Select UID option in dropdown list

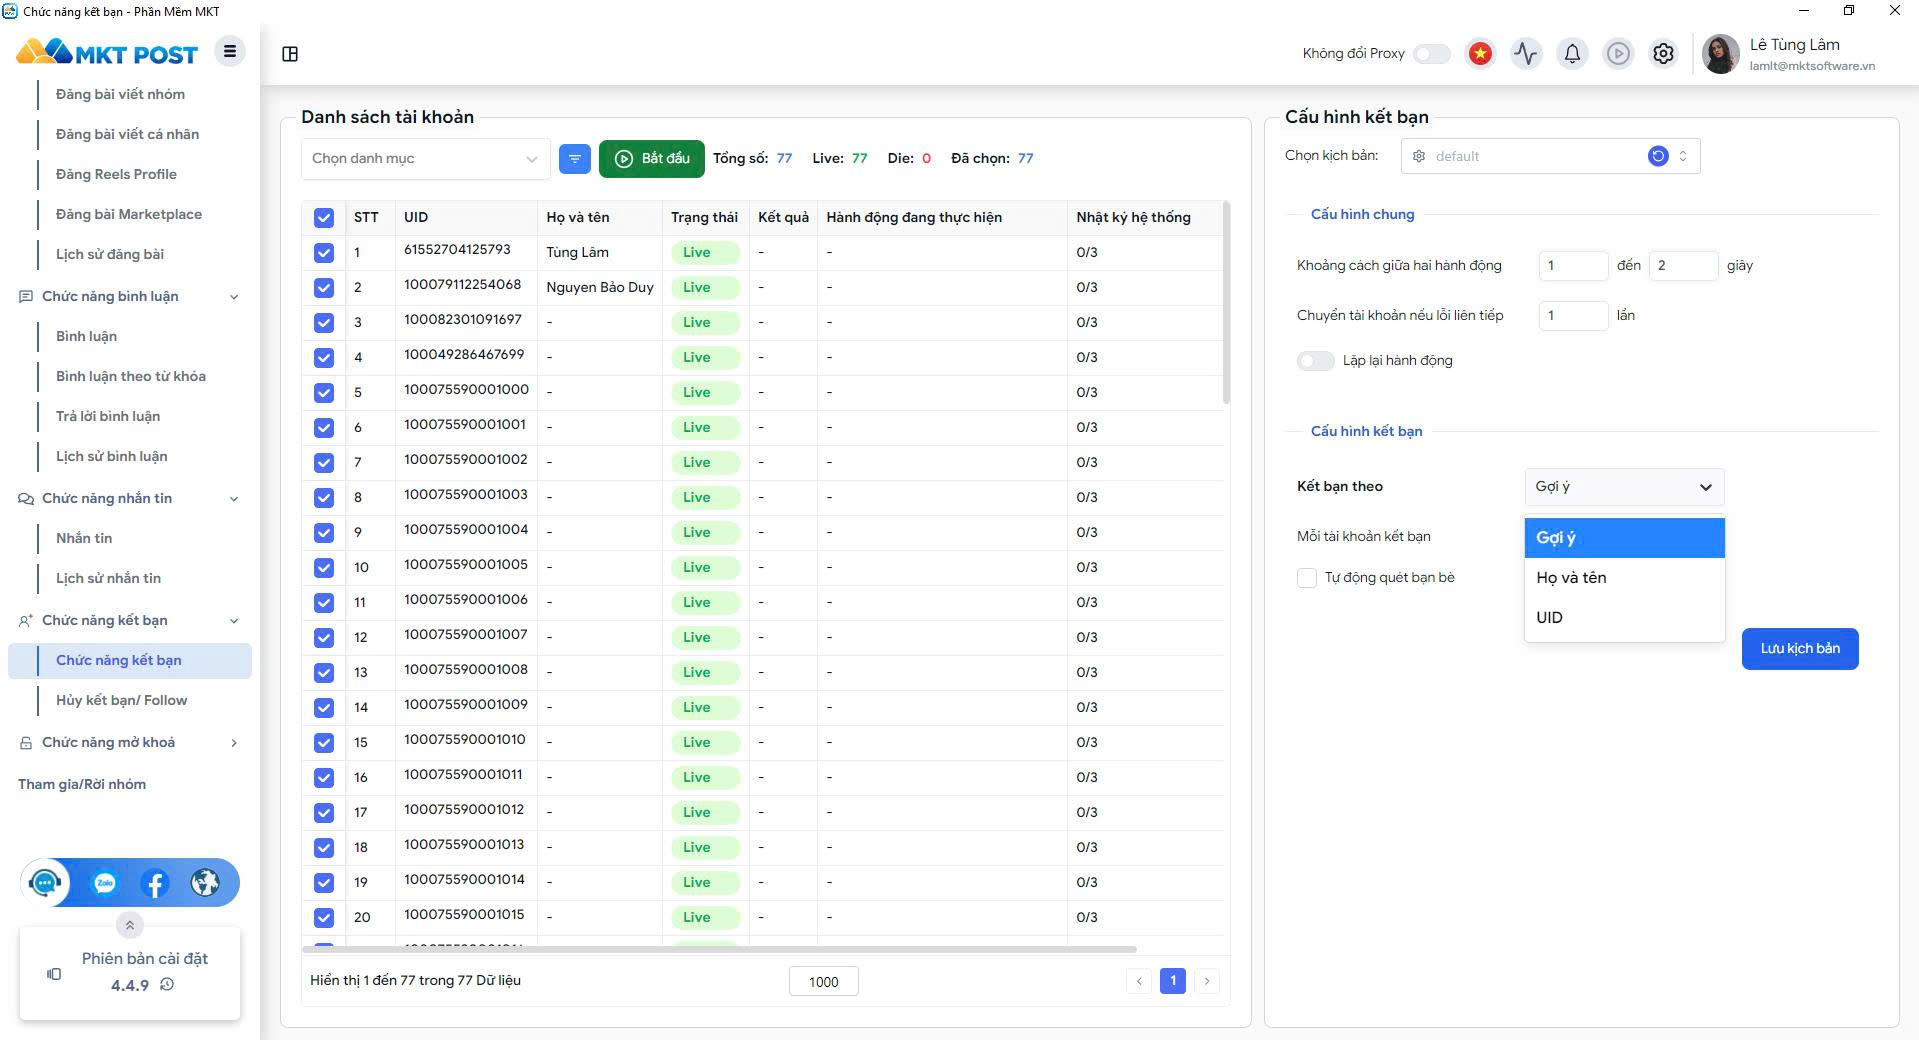pos(1624,618)
